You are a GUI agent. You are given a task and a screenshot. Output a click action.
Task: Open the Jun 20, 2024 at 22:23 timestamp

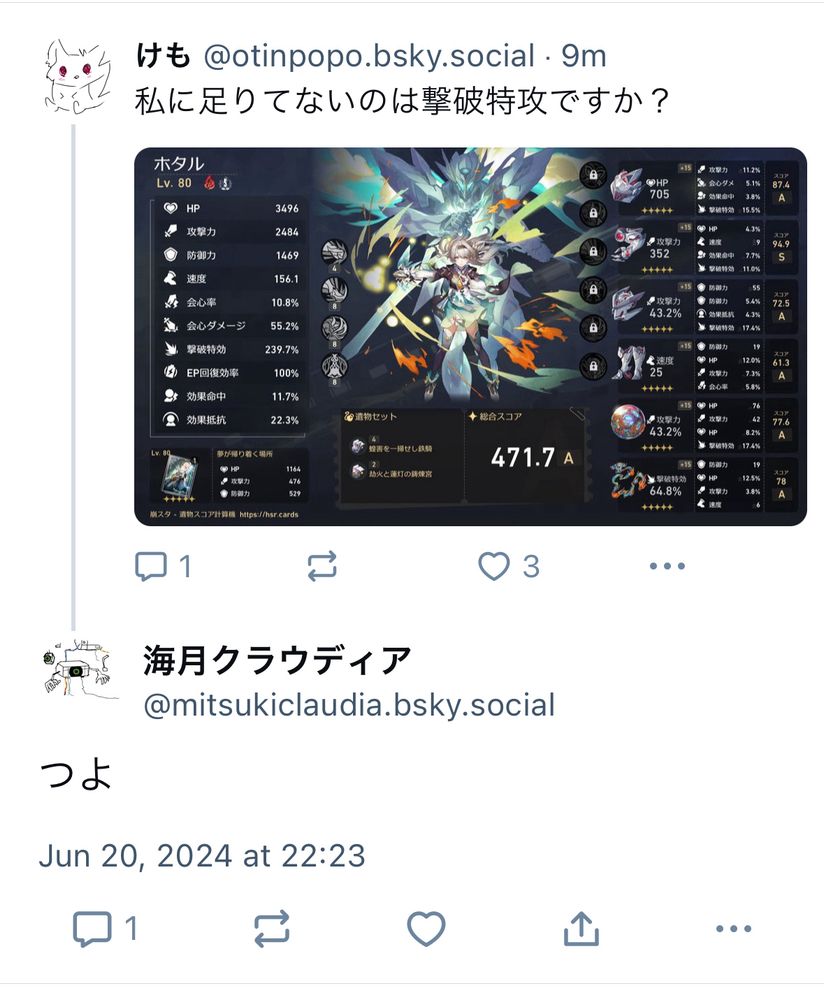point(202,855)
